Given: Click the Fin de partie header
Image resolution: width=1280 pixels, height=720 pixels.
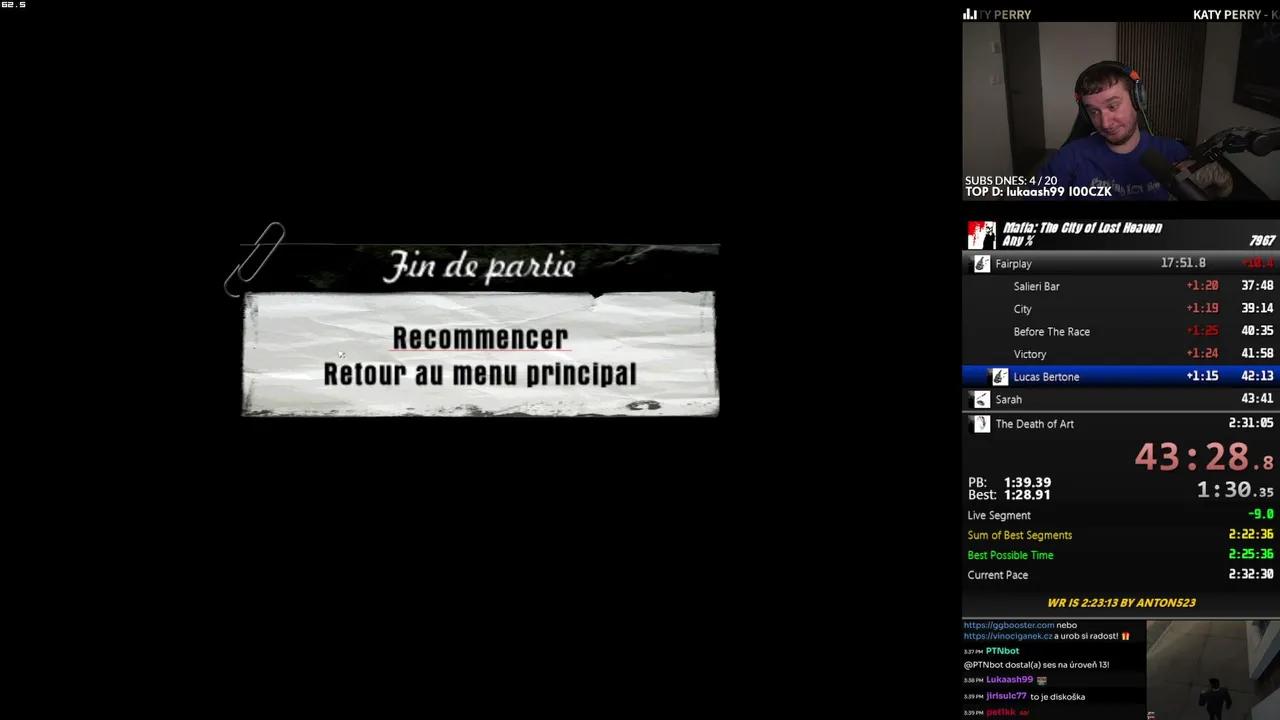Looking at the screenshot, I should point(480,266).
